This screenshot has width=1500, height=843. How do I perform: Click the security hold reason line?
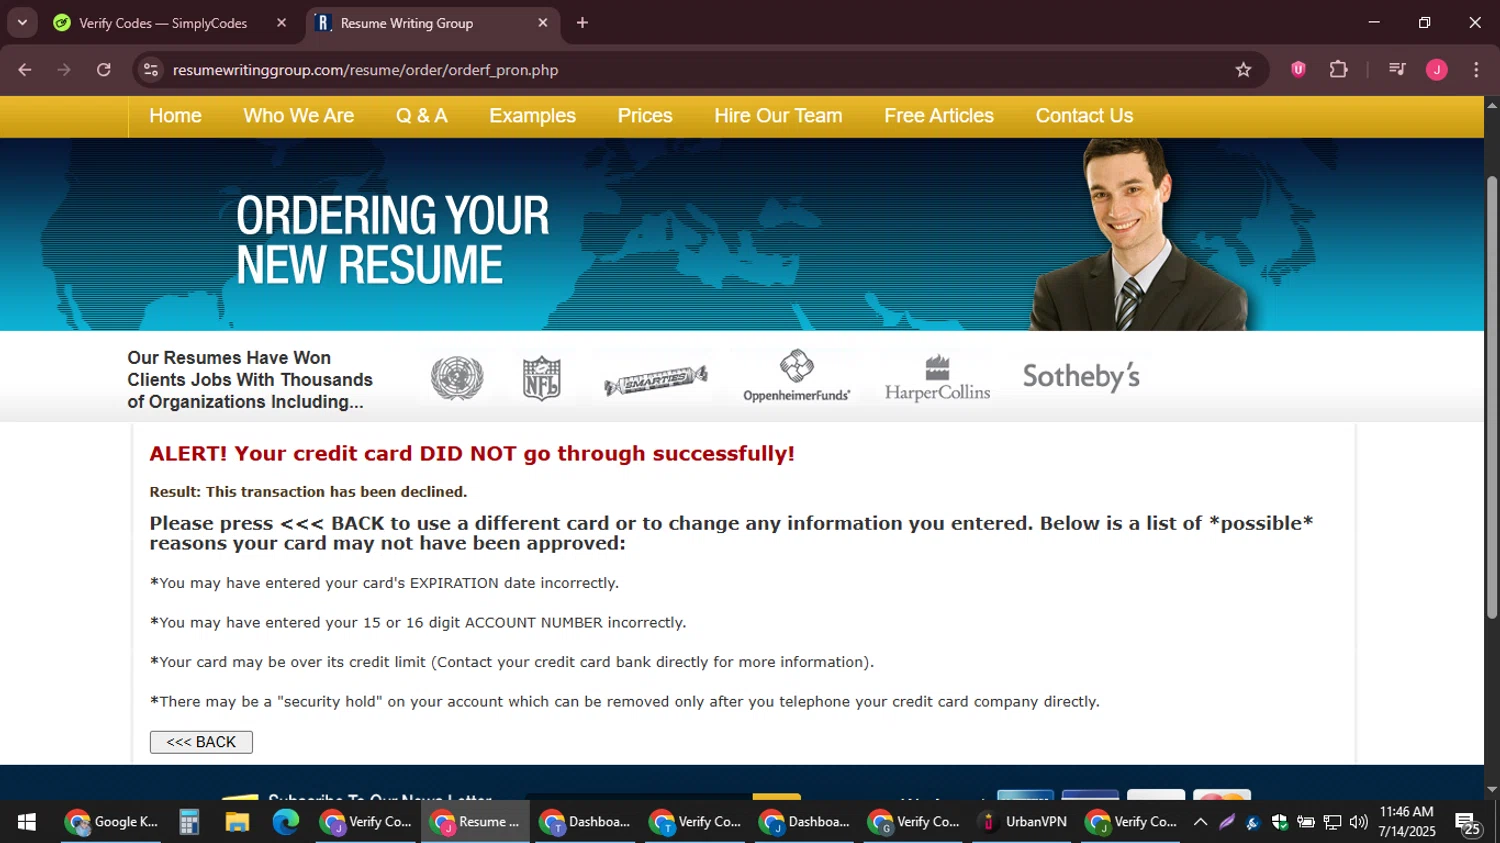point(624,702)
